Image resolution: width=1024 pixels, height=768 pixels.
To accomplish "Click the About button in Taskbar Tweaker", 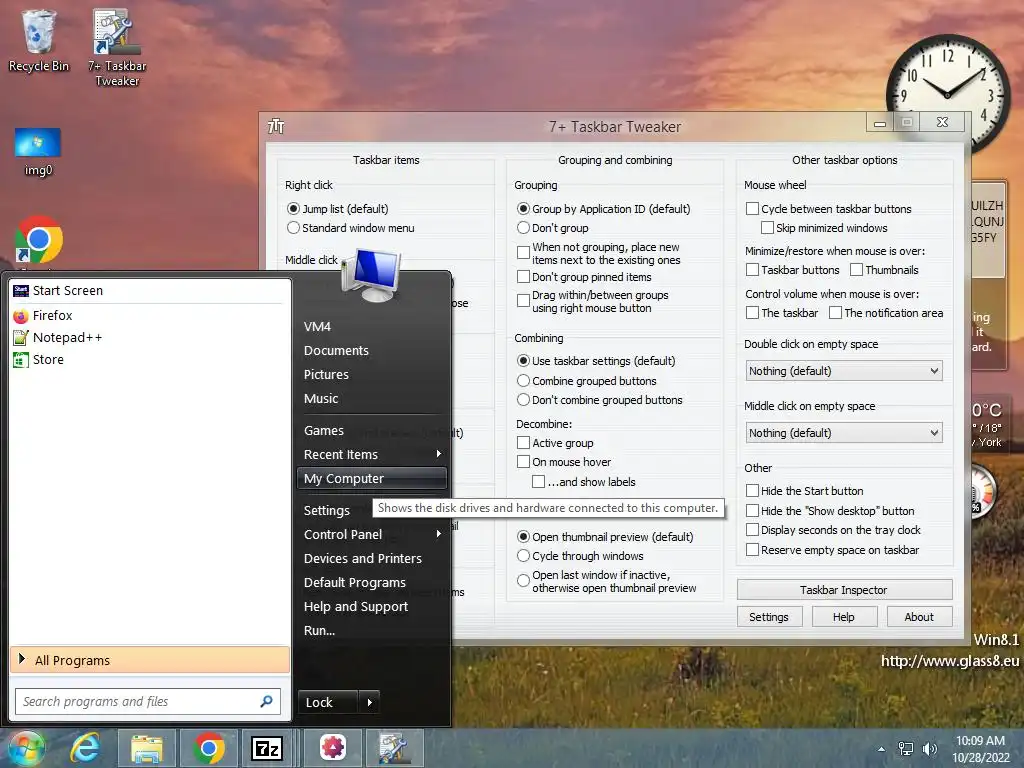I will pos(919,617).
